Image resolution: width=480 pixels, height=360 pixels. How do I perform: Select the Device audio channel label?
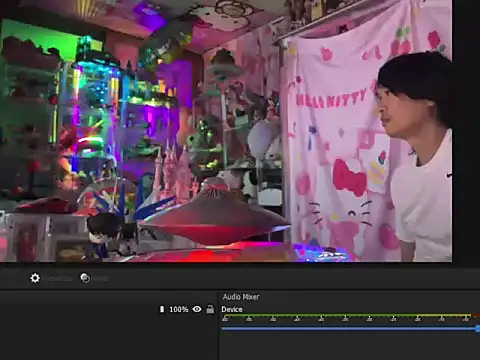tap(232, 309)
